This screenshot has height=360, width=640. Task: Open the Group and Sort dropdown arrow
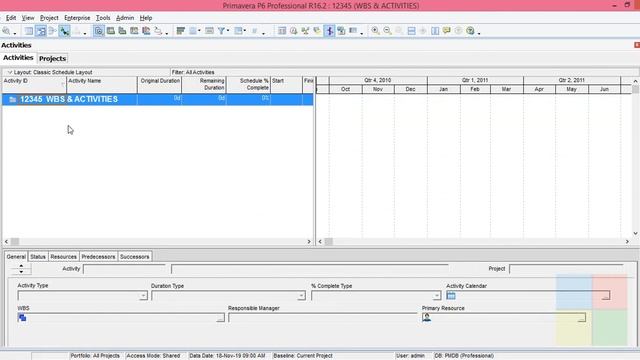[x=245, y=31]
